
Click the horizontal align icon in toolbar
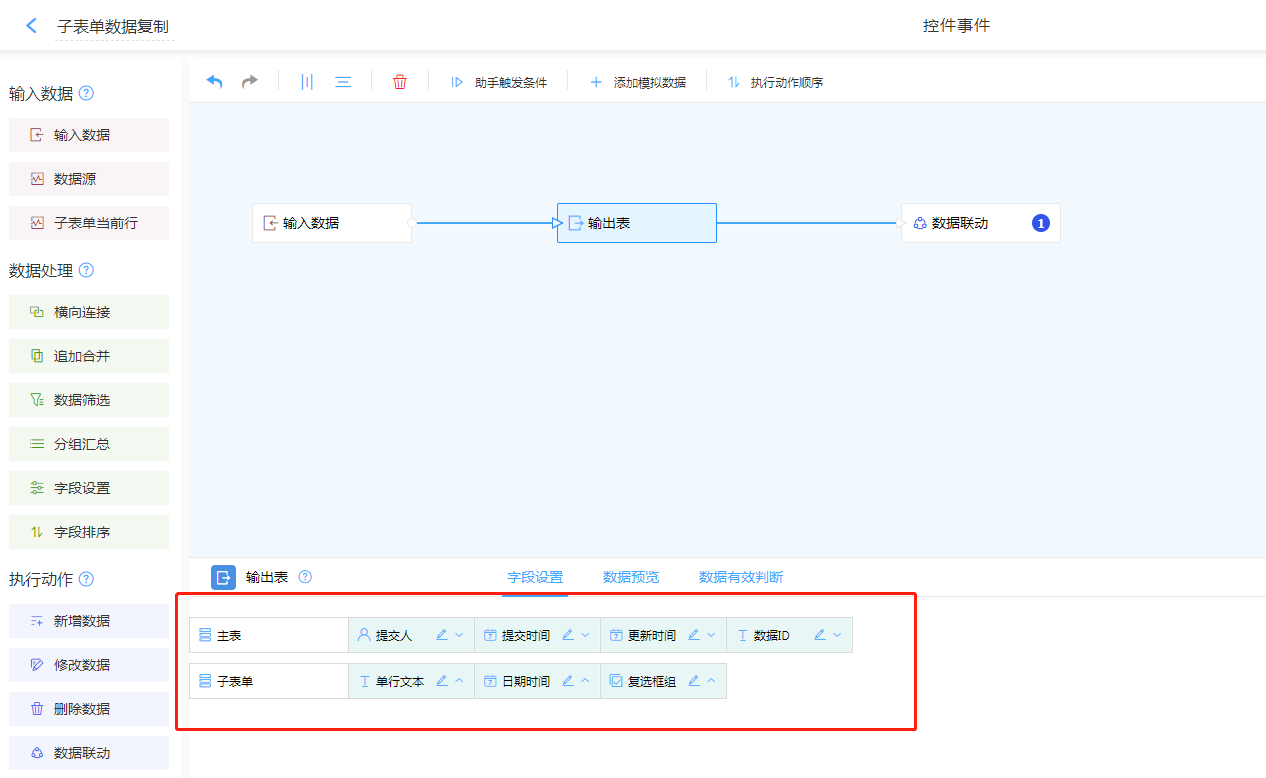point(343,82)
